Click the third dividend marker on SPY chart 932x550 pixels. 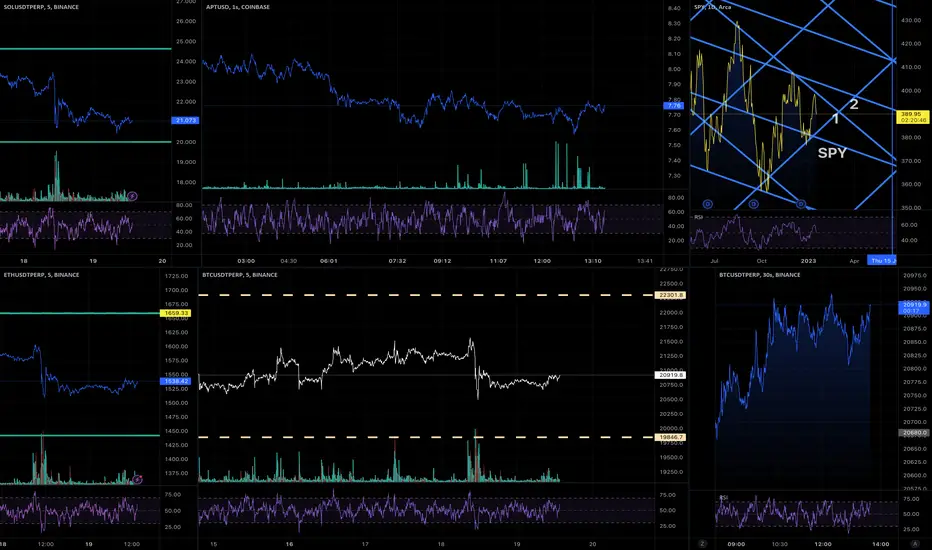801,204
